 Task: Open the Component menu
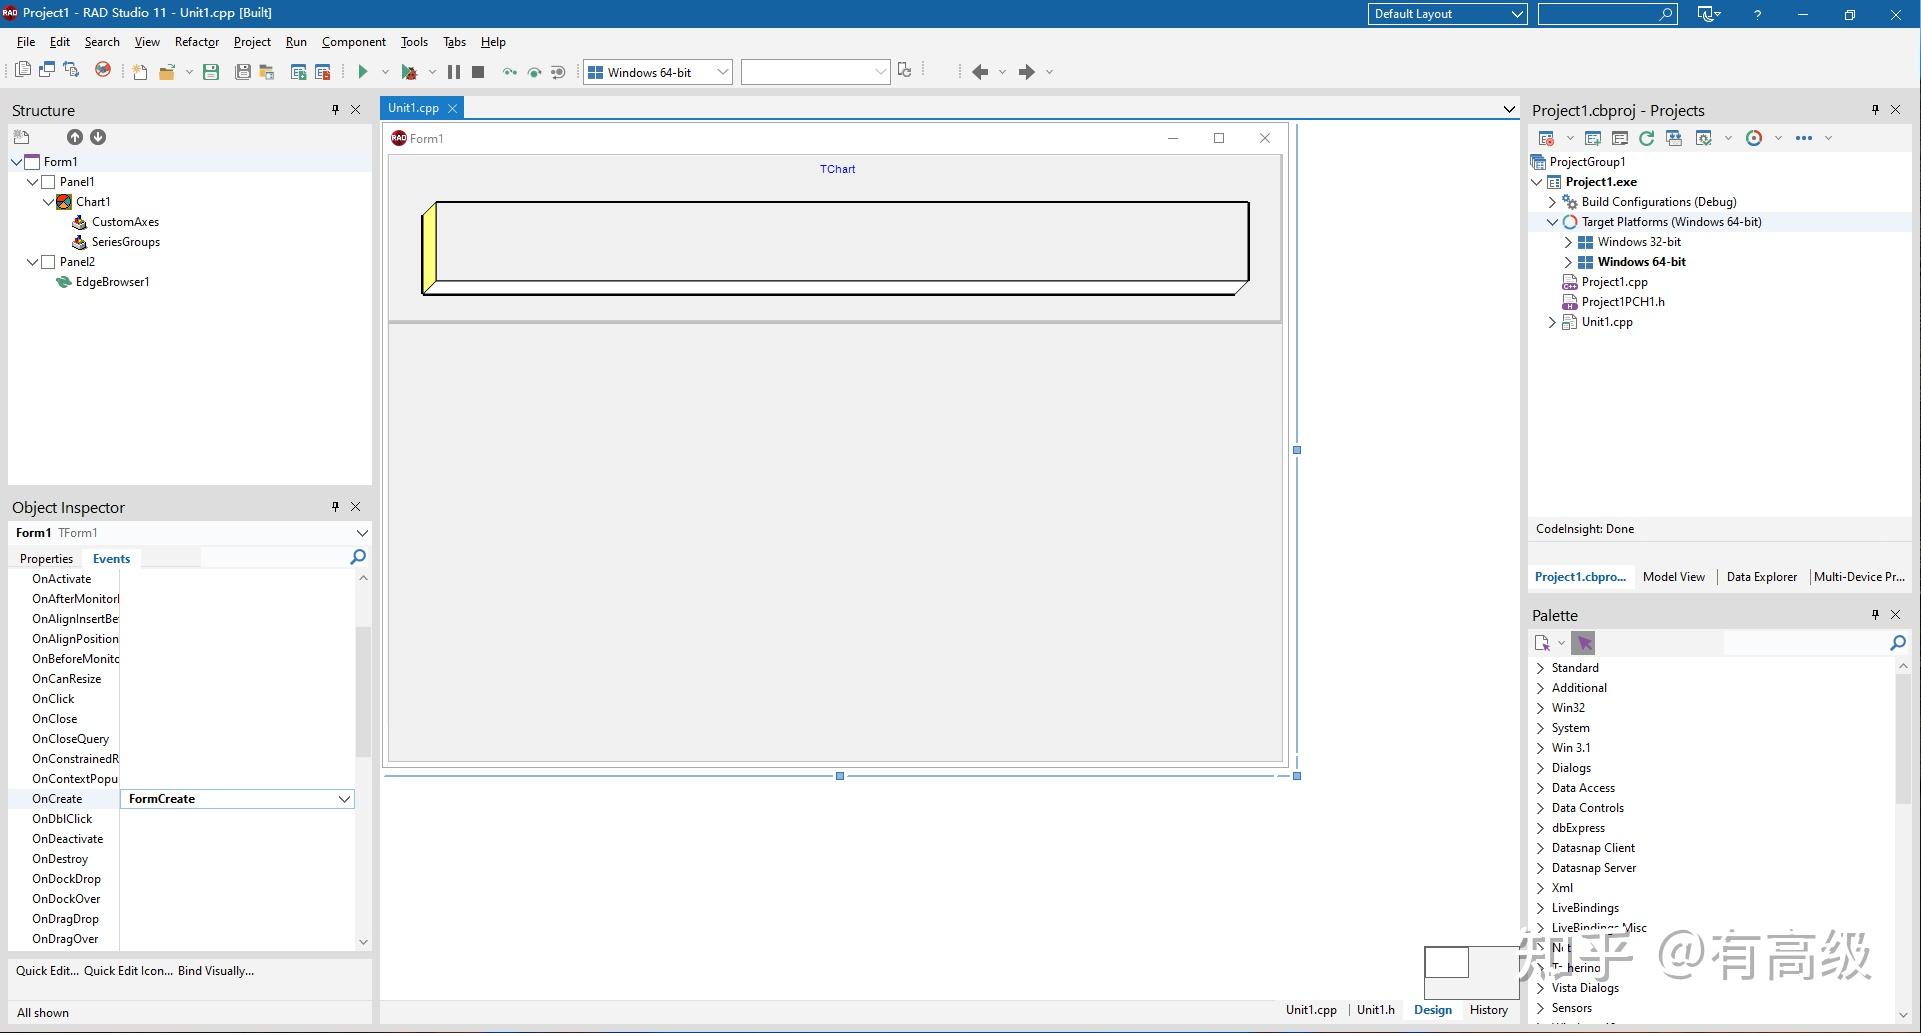click(x=353, y=41)
